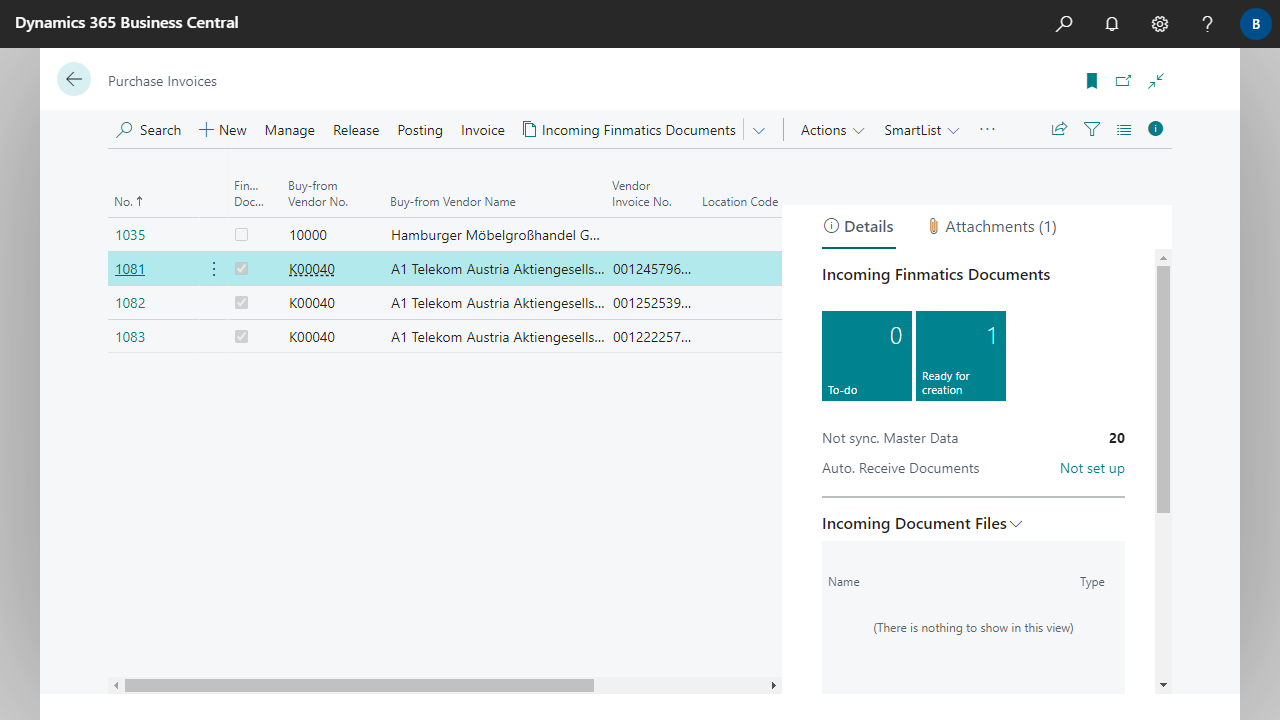Viewport: 1280px width, 720px height.
Task: Show more options for row 1081
Action: (213, 269)
